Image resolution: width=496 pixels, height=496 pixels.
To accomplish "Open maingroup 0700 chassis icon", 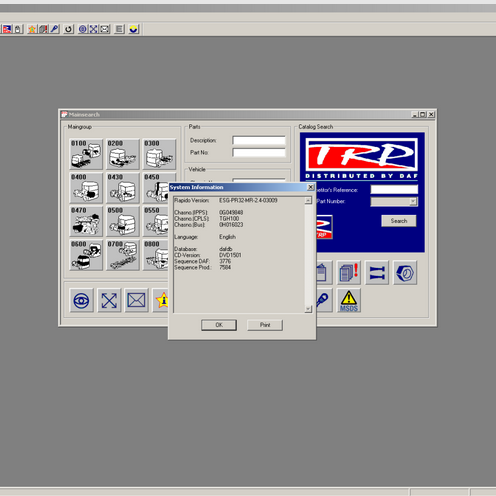I will coord(123,255).
